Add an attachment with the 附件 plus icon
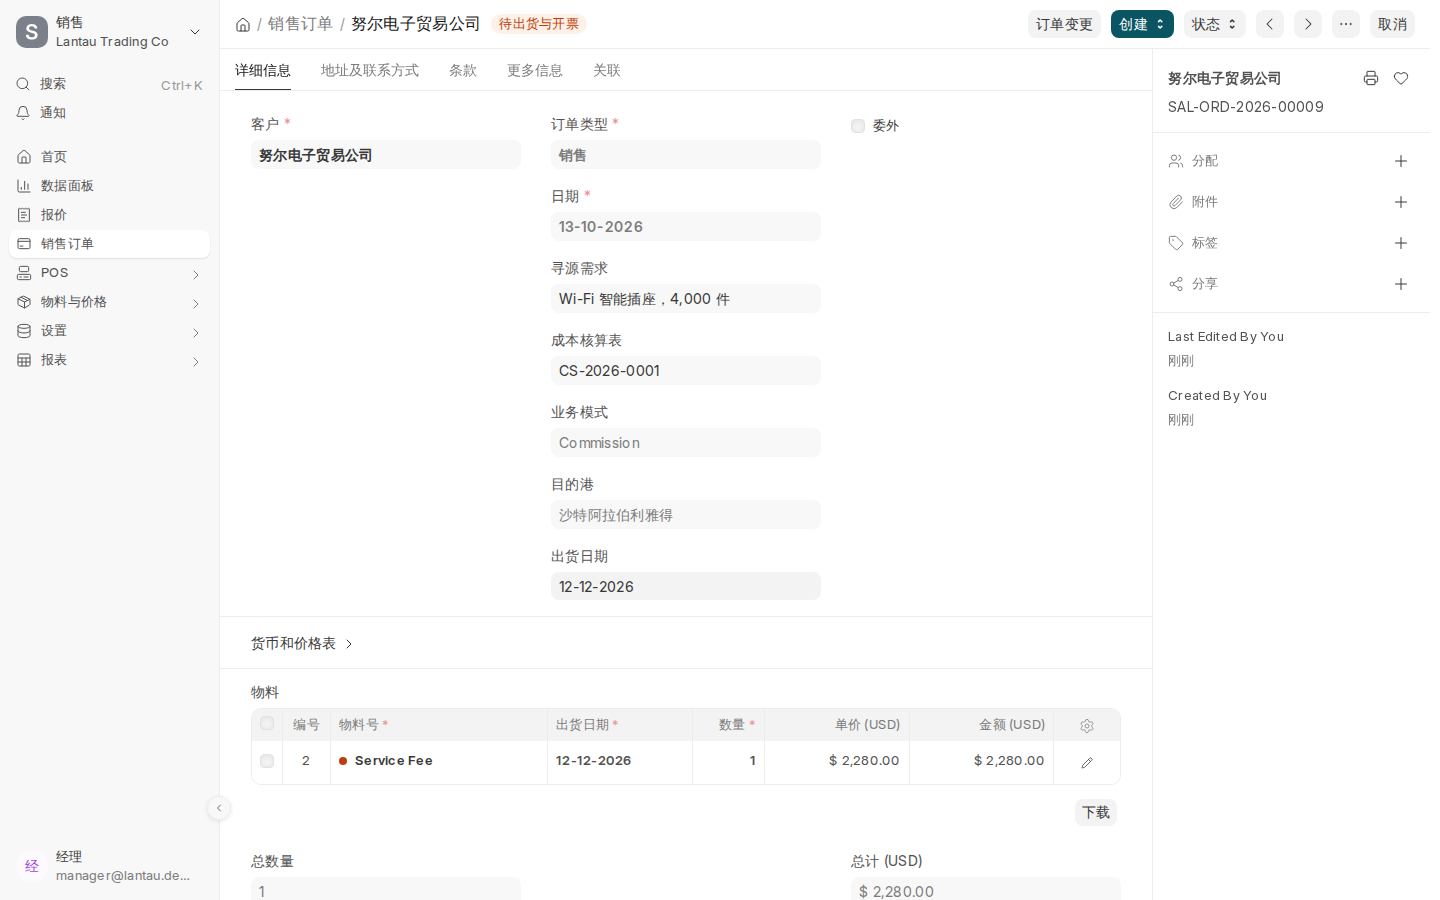The image size is (1440, 900). pos(1401,202)
